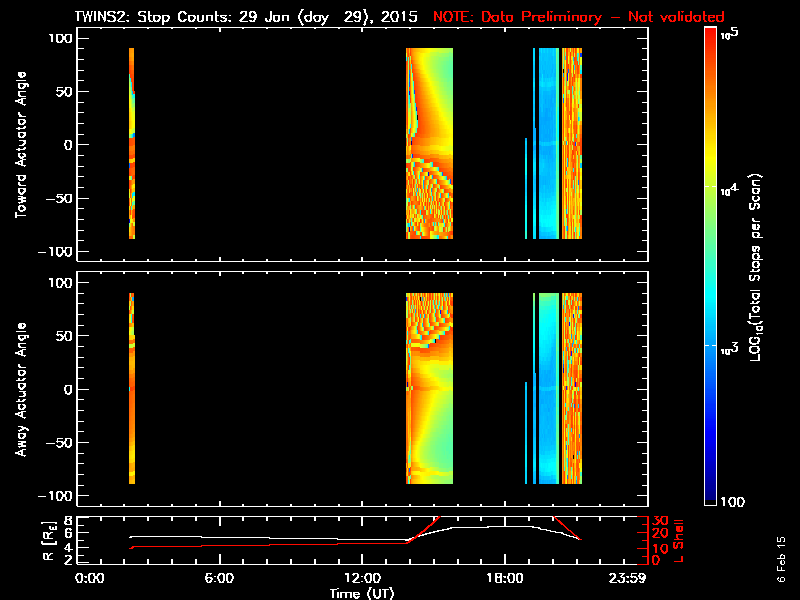Select the 0:00 time tick label
Viewport: 800px width, 600px height.
pos(90,579)
